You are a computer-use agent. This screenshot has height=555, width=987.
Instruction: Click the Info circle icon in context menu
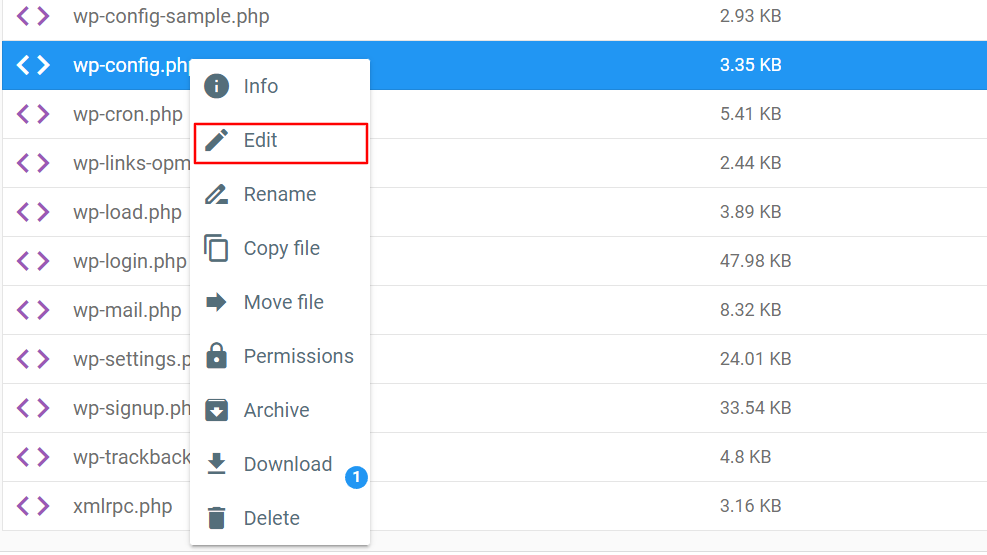[x=216, y=86]
